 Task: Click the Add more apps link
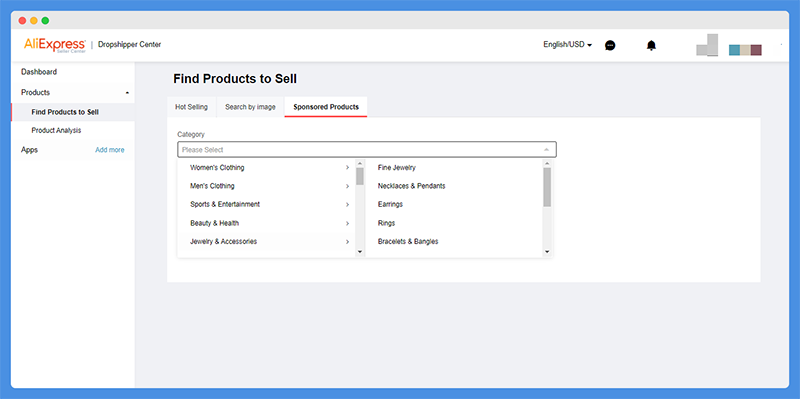(110, 150)
